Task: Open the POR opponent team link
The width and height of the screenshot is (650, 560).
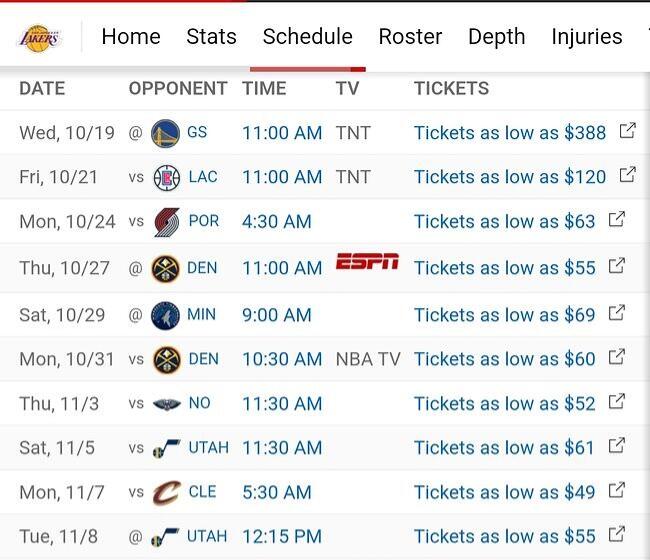Action: [204, 221]
